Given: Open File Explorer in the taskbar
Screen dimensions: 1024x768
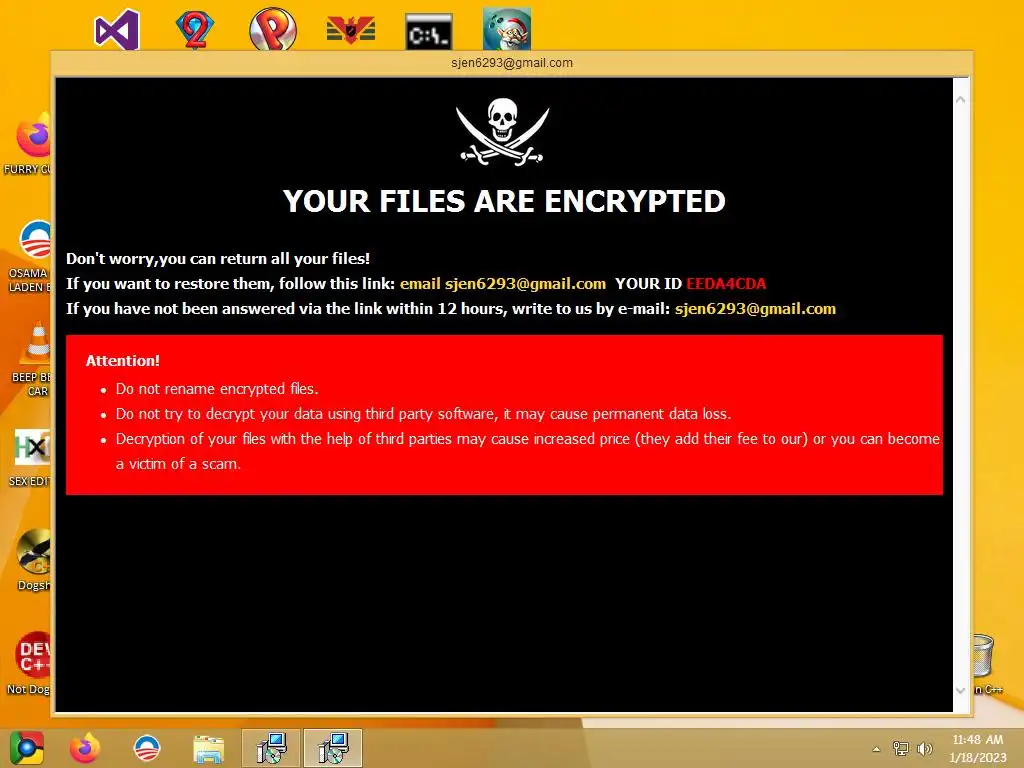Looking at the screenshot, I should coord(208,748).
